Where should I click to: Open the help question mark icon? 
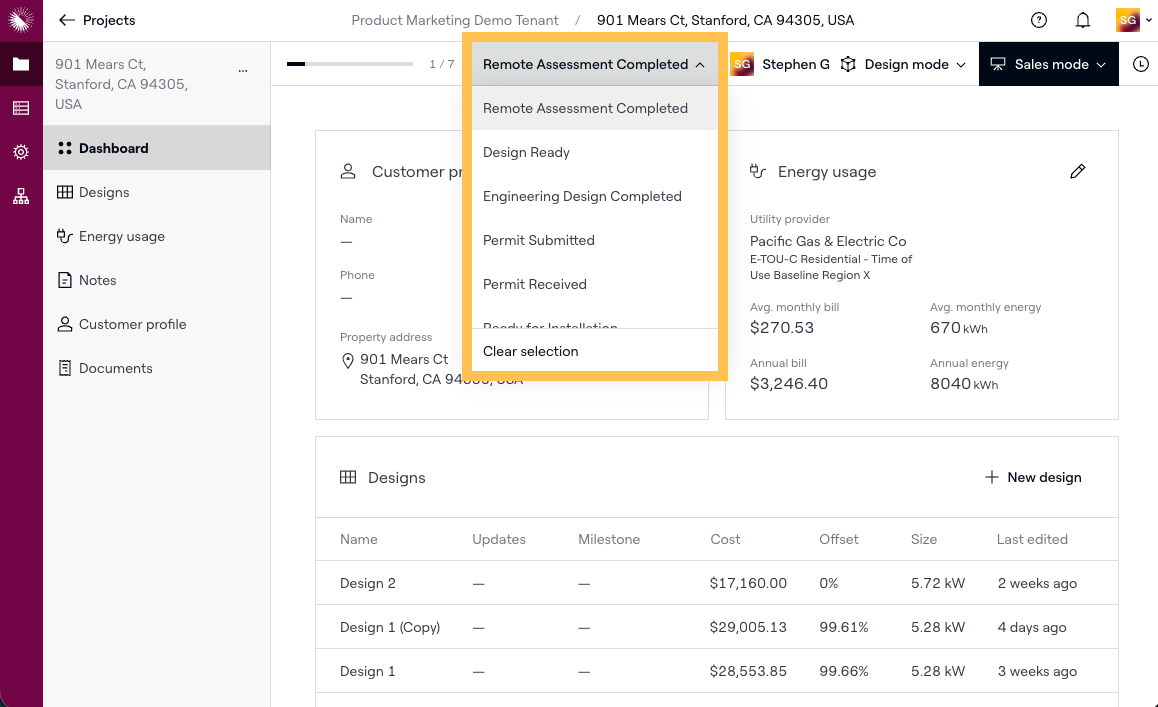[1038, 20]
